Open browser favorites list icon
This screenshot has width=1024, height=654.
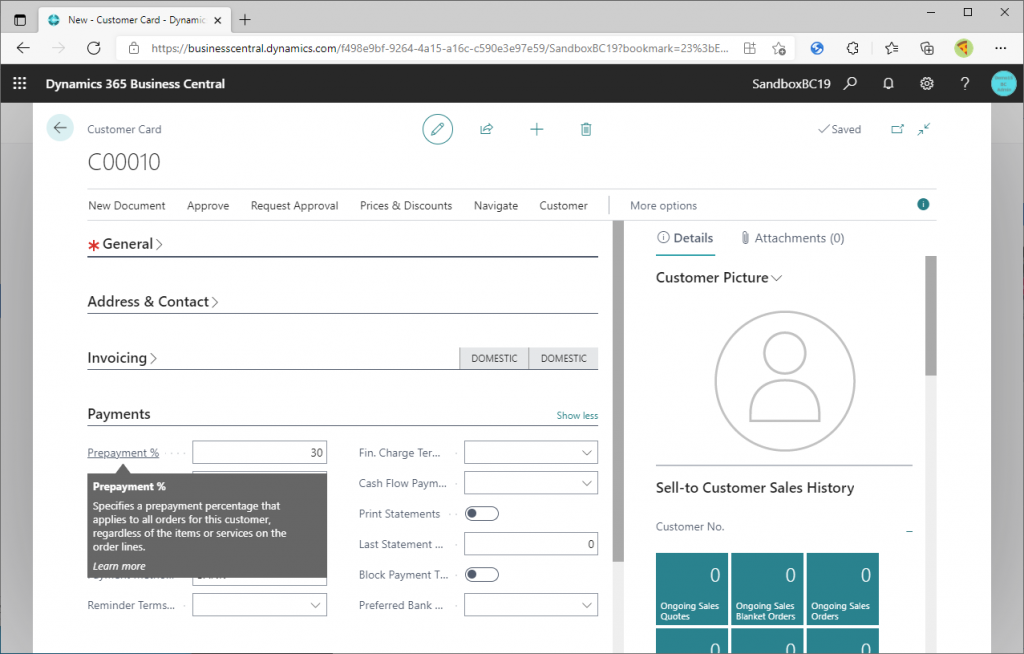pos(891,48)
